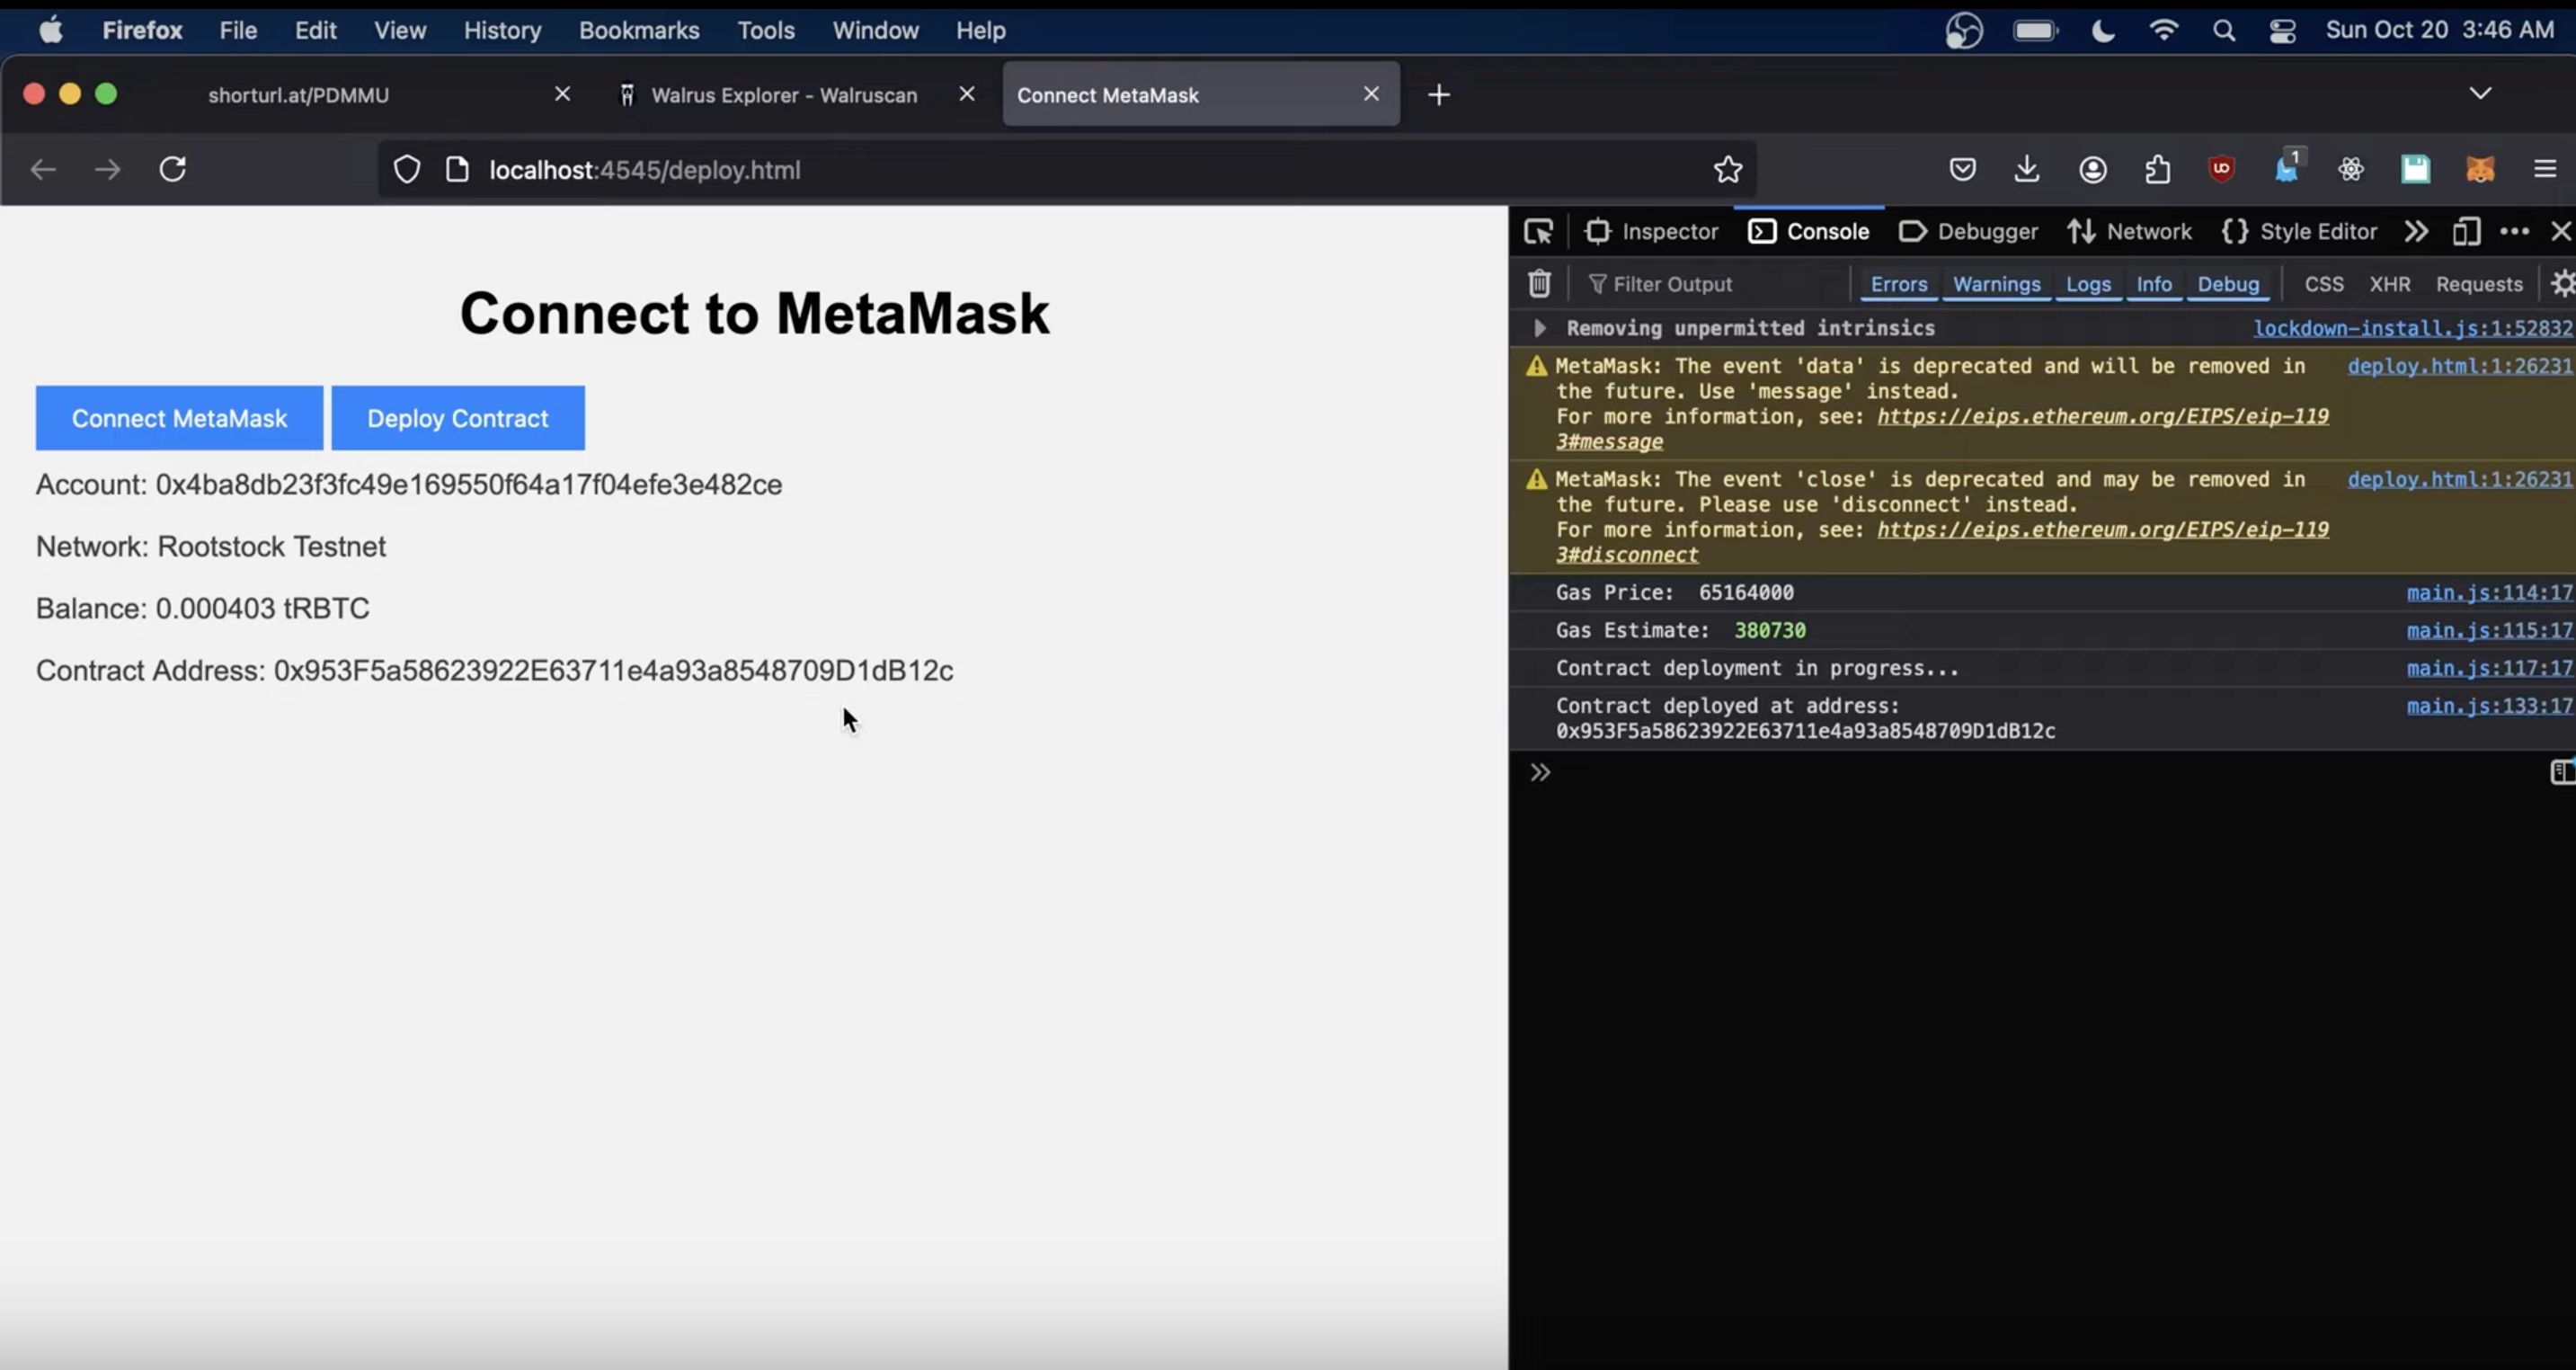
Task: Toggle the Logs filter
Action: click(x=2088, y=285)
